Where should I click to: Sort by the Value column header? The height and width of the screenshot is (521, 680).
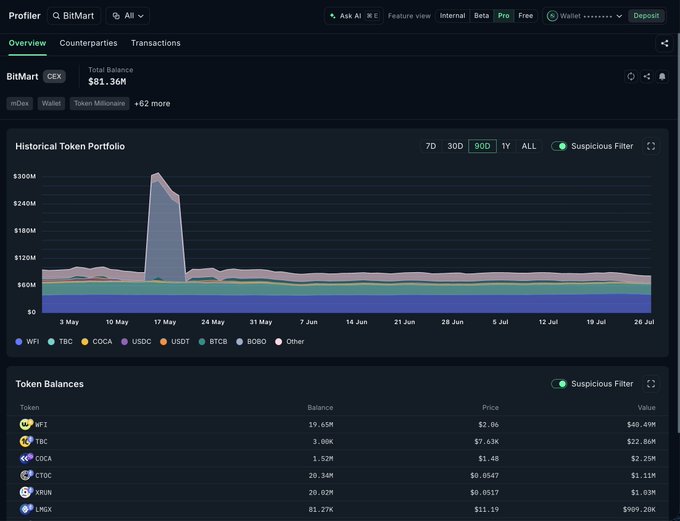(647, 407)
